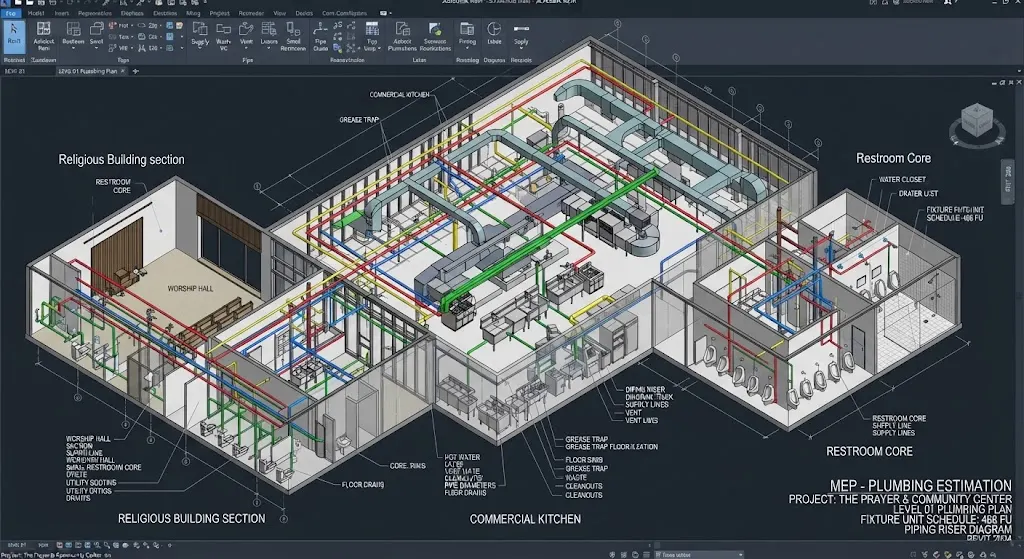
Task: Click the Firntog ribbon tool icon
Action: coord(467,30)
